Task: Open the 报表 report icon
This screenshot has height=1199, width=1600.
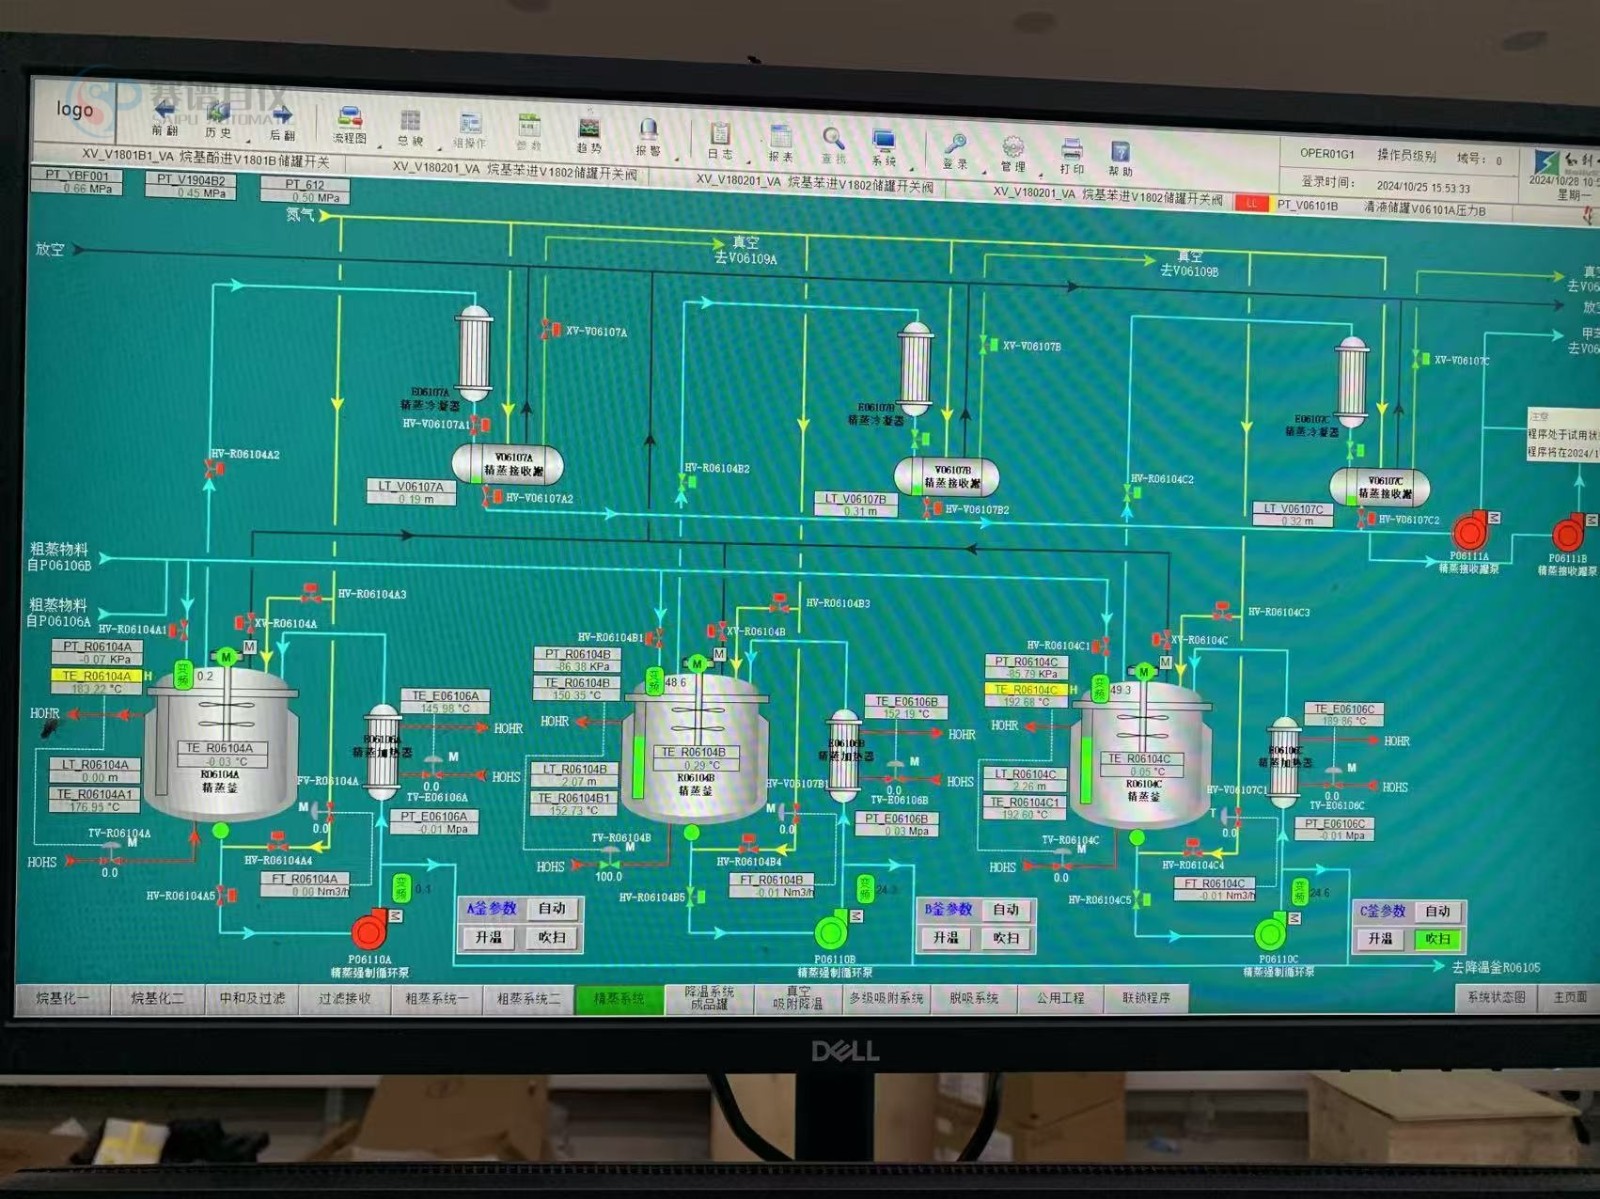Action: click(x=781, y=136)
